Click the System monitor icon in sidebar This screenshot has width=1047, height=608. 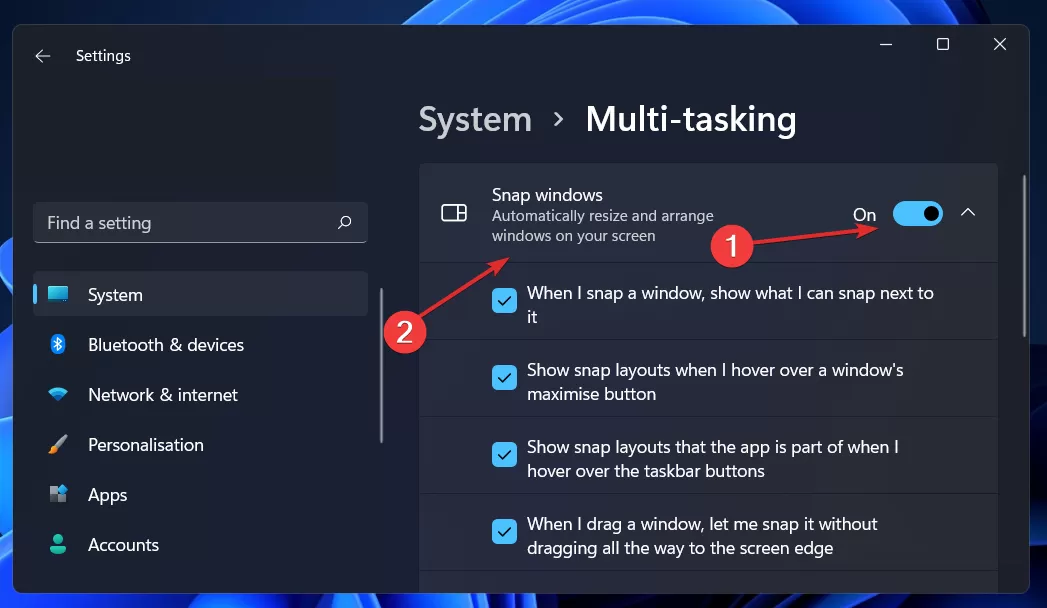(x=58, y=294)
